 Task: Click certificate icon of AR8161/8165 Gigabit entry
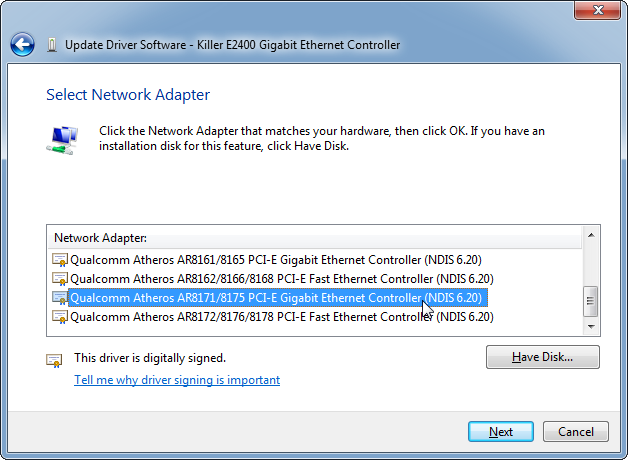click(60, 260)
